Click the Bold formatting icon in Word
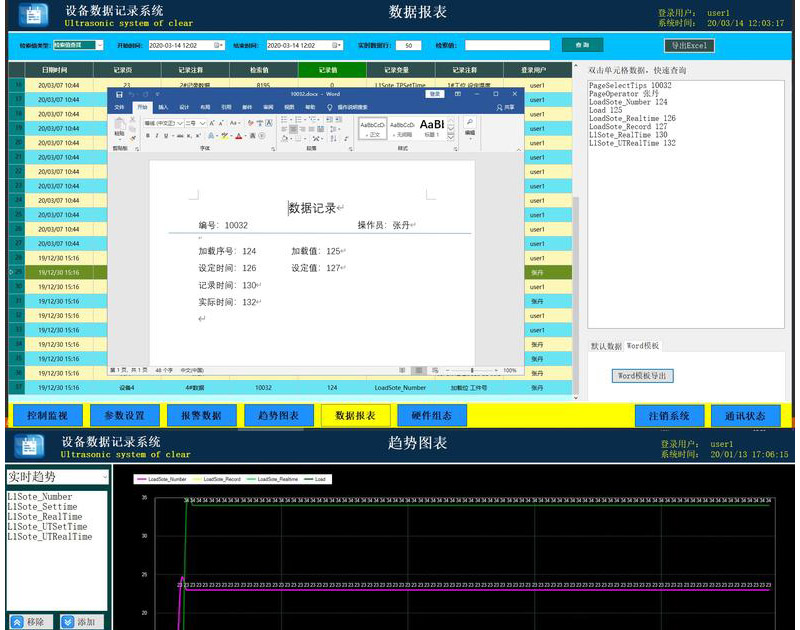Screen dimensions: 800x630 pos(147,135)
